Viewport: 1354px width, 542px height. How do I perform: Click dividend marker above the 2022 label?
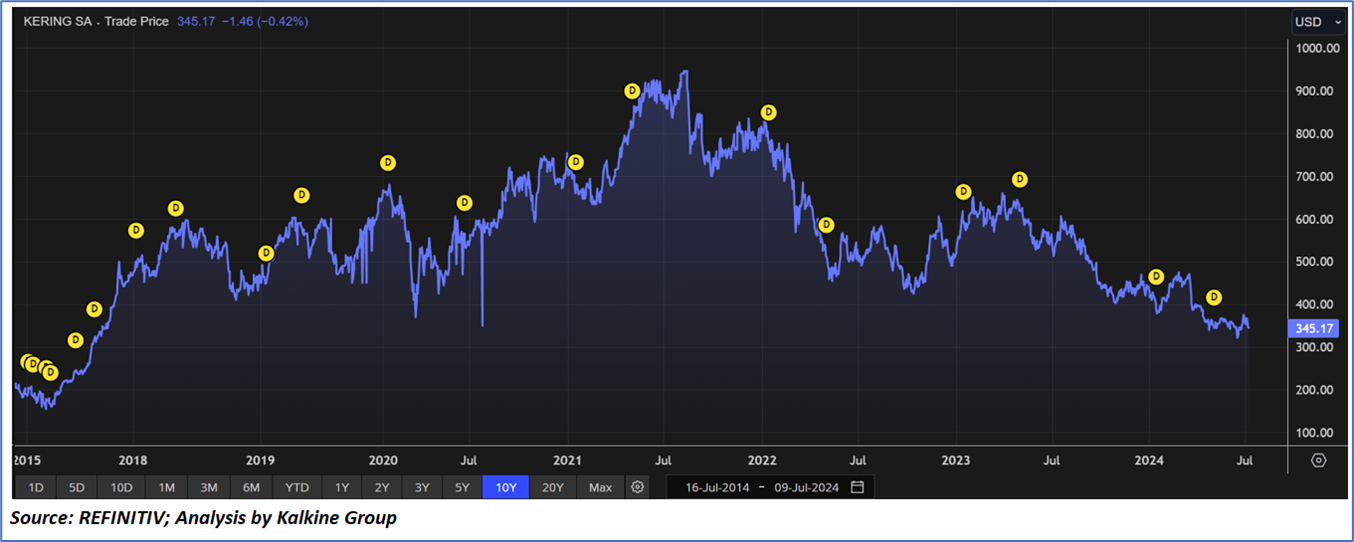[x=768, y=112]
